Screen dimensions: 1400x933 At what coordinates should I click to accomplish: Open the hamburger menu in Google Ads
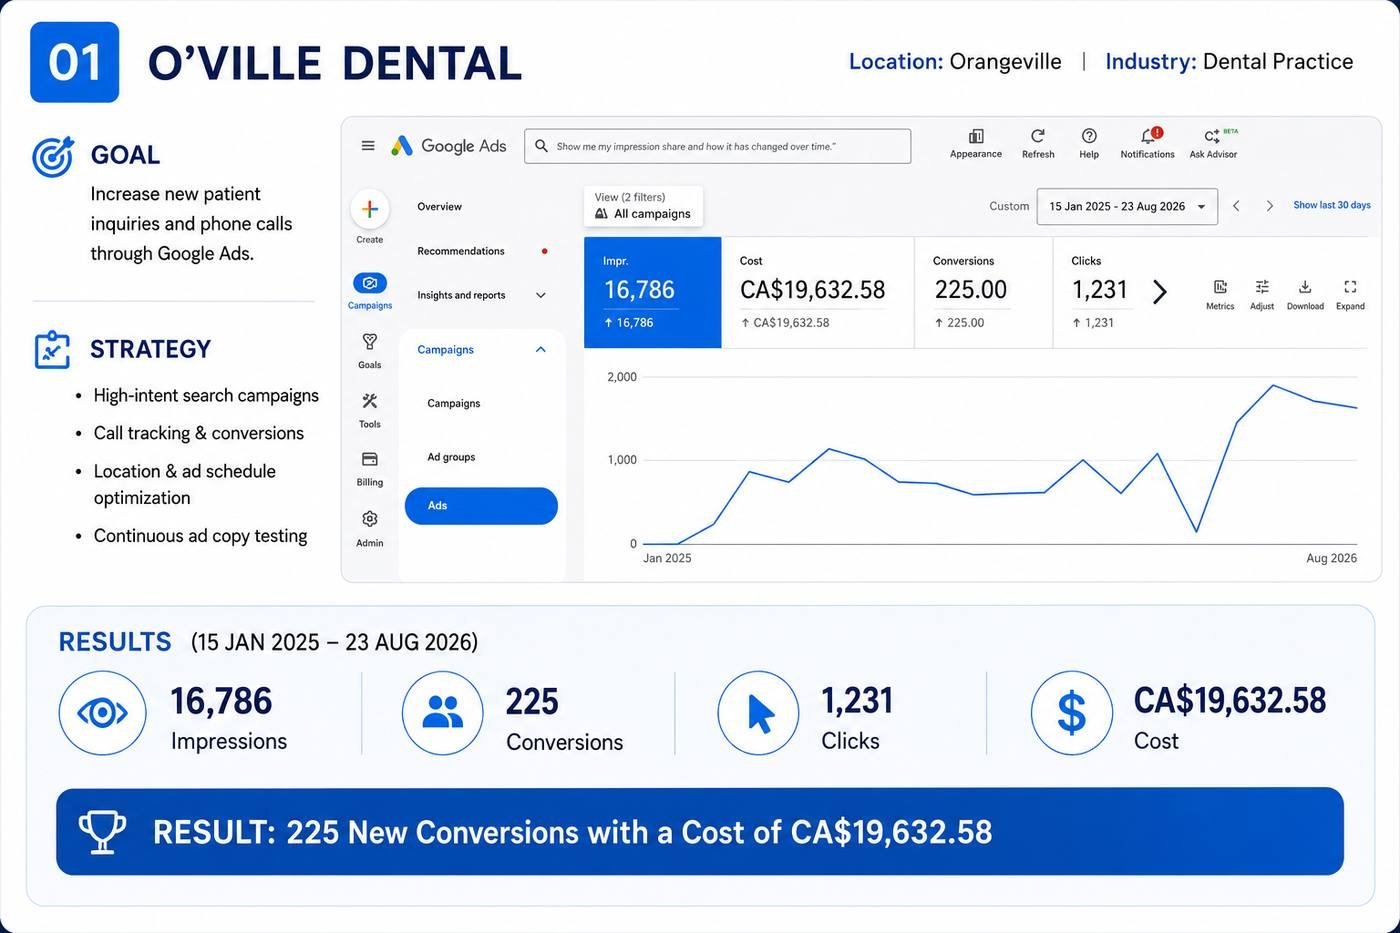pyautogui.click(x=368, y=146)
